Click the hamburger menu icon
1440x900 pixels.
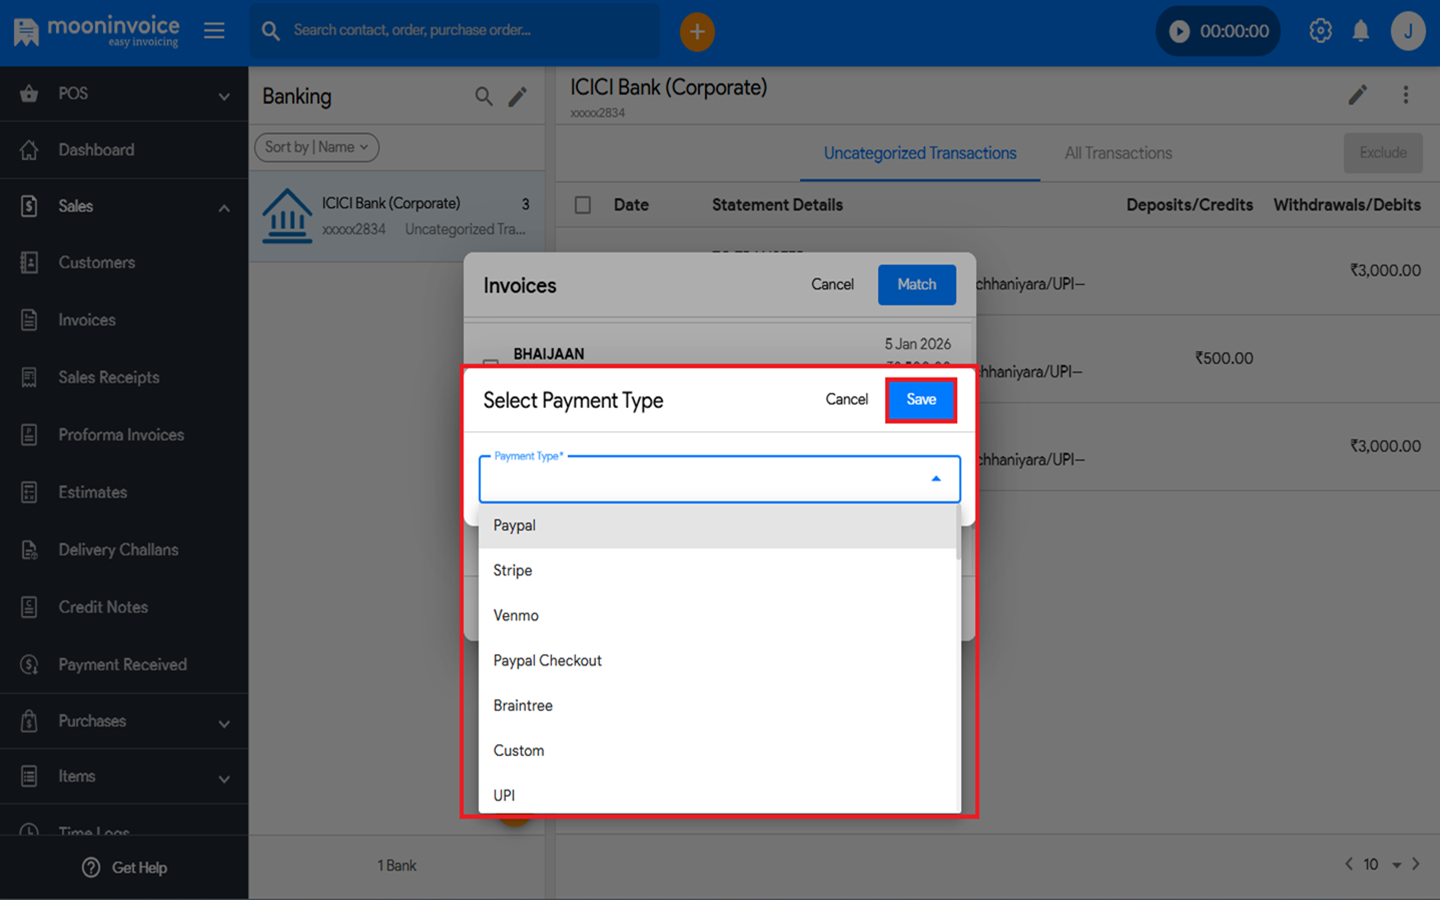[214, 31]
